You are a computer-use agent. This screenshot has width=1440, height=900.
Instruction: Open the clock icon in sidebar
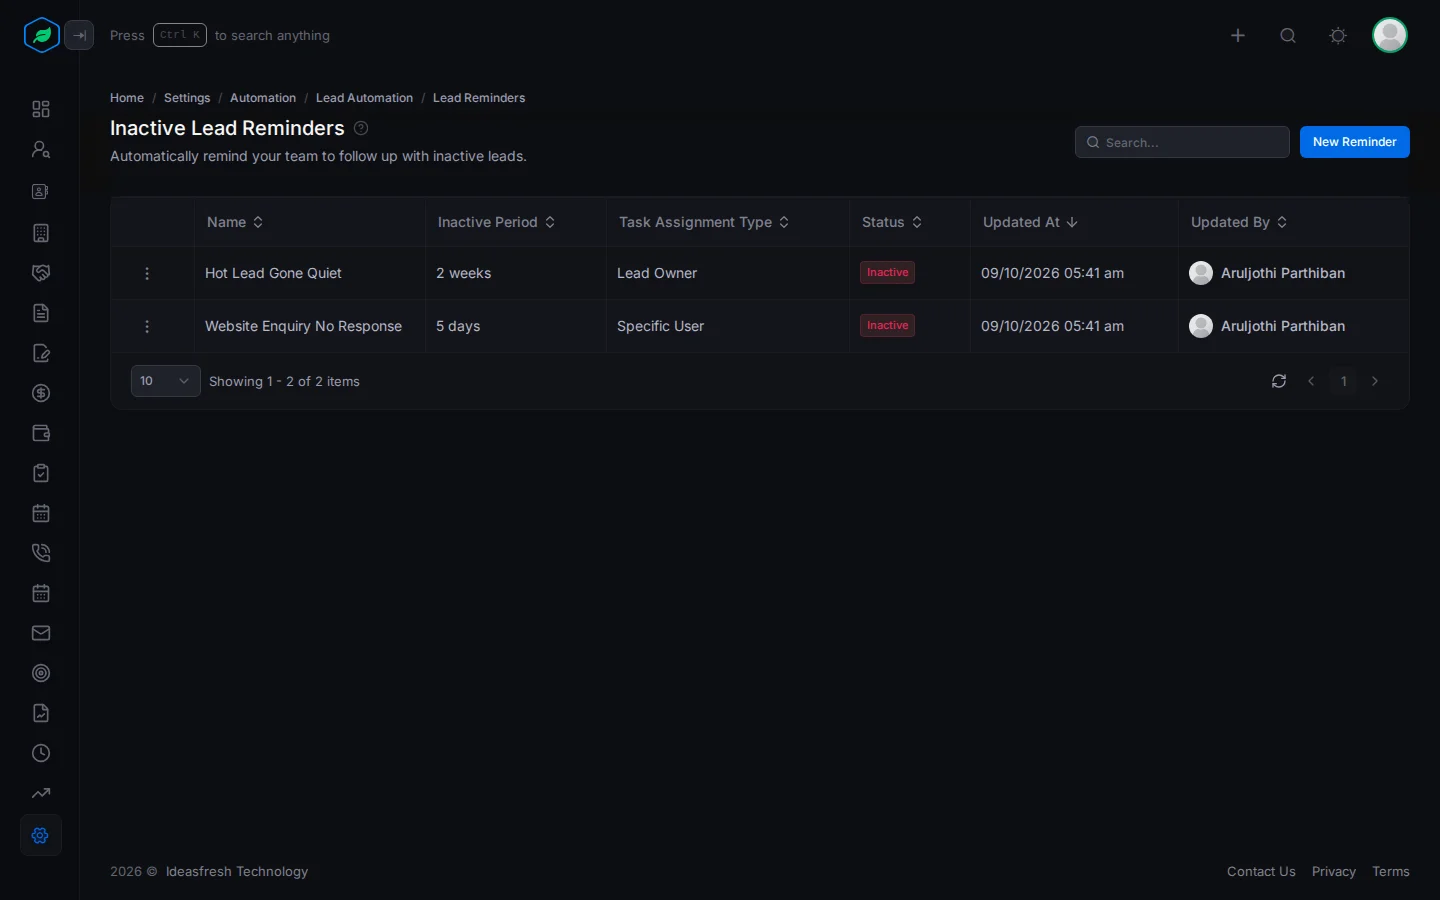[x=41, y=753]
